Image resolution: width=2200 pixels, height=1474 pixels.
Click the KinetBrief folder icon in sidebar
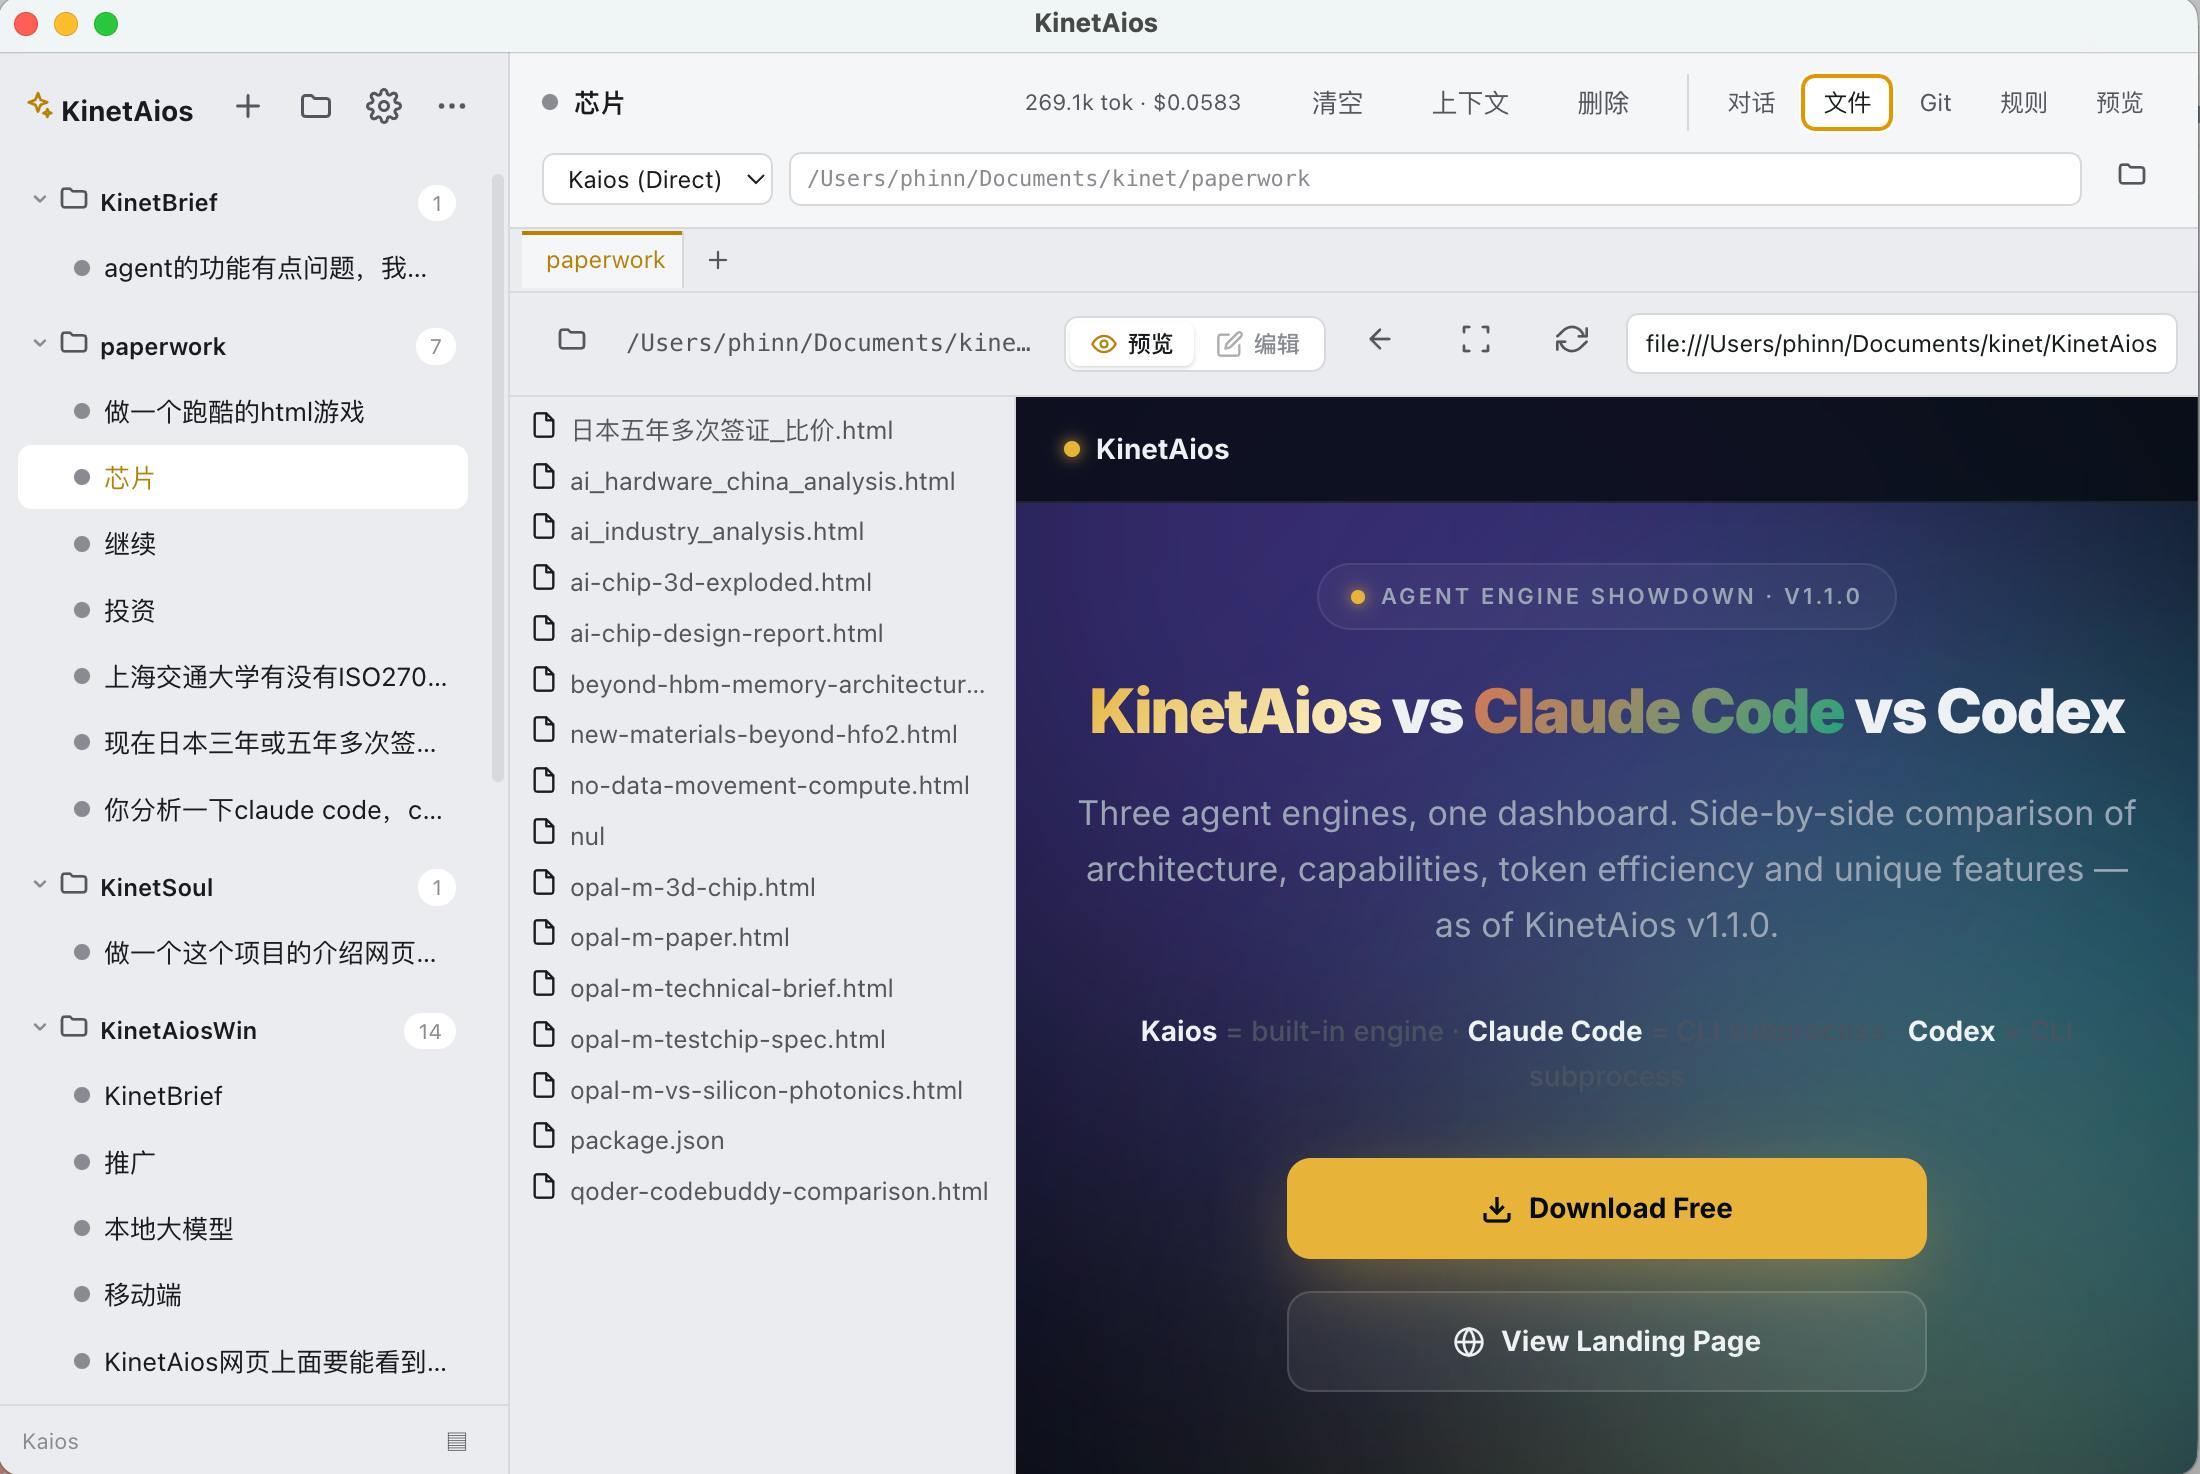[74, 199]
